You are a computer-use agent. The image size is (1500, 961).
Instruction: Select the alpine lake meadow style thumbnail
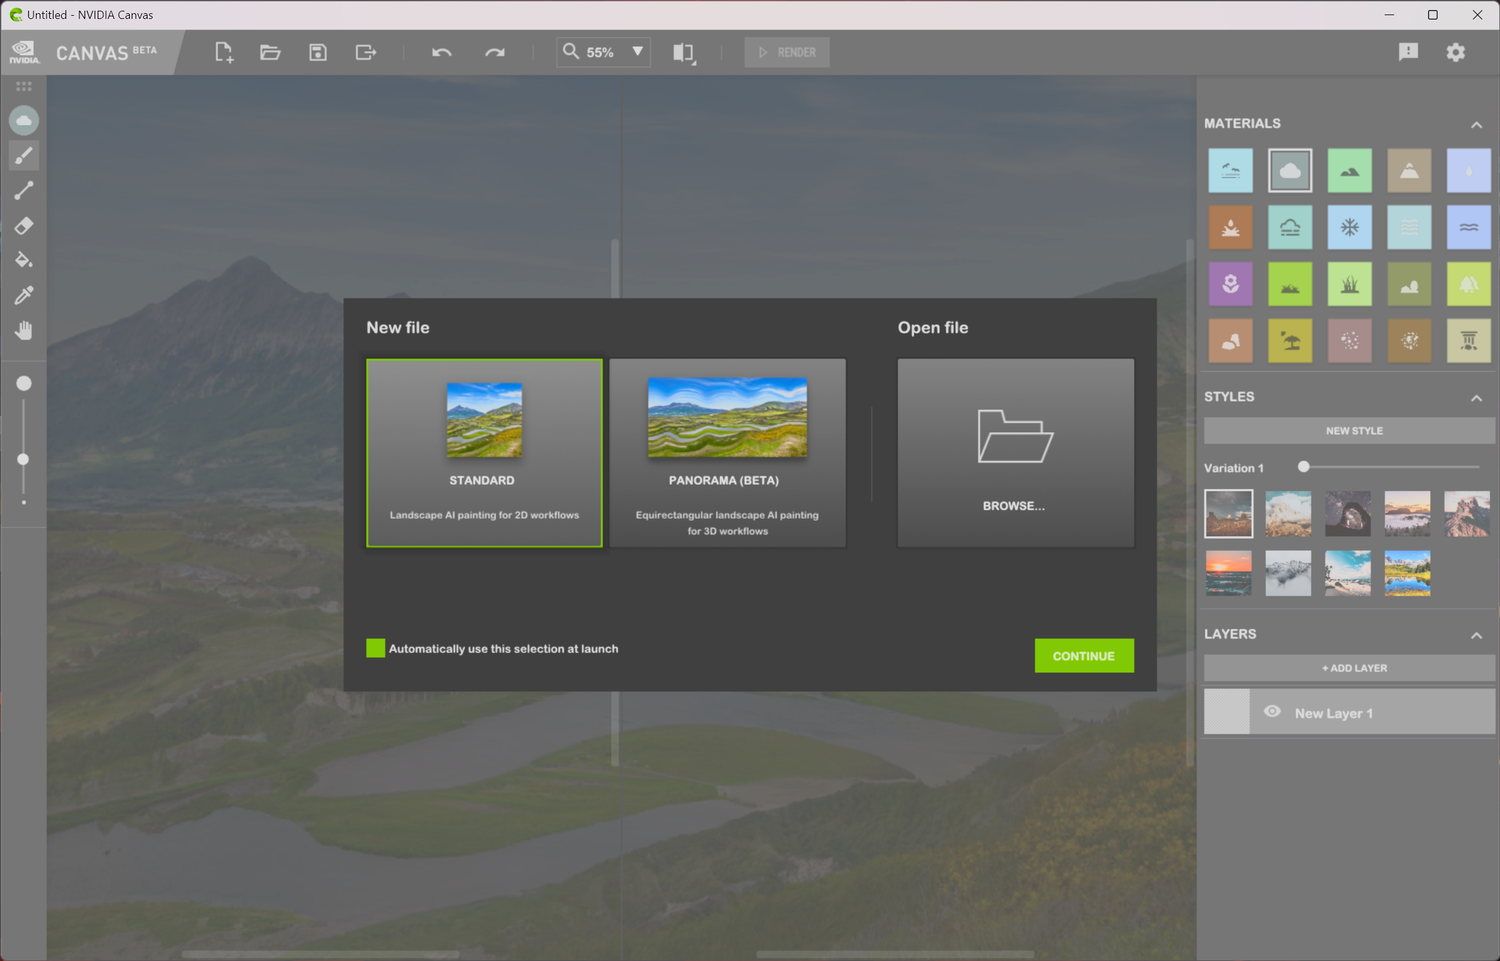point(1407,573)
